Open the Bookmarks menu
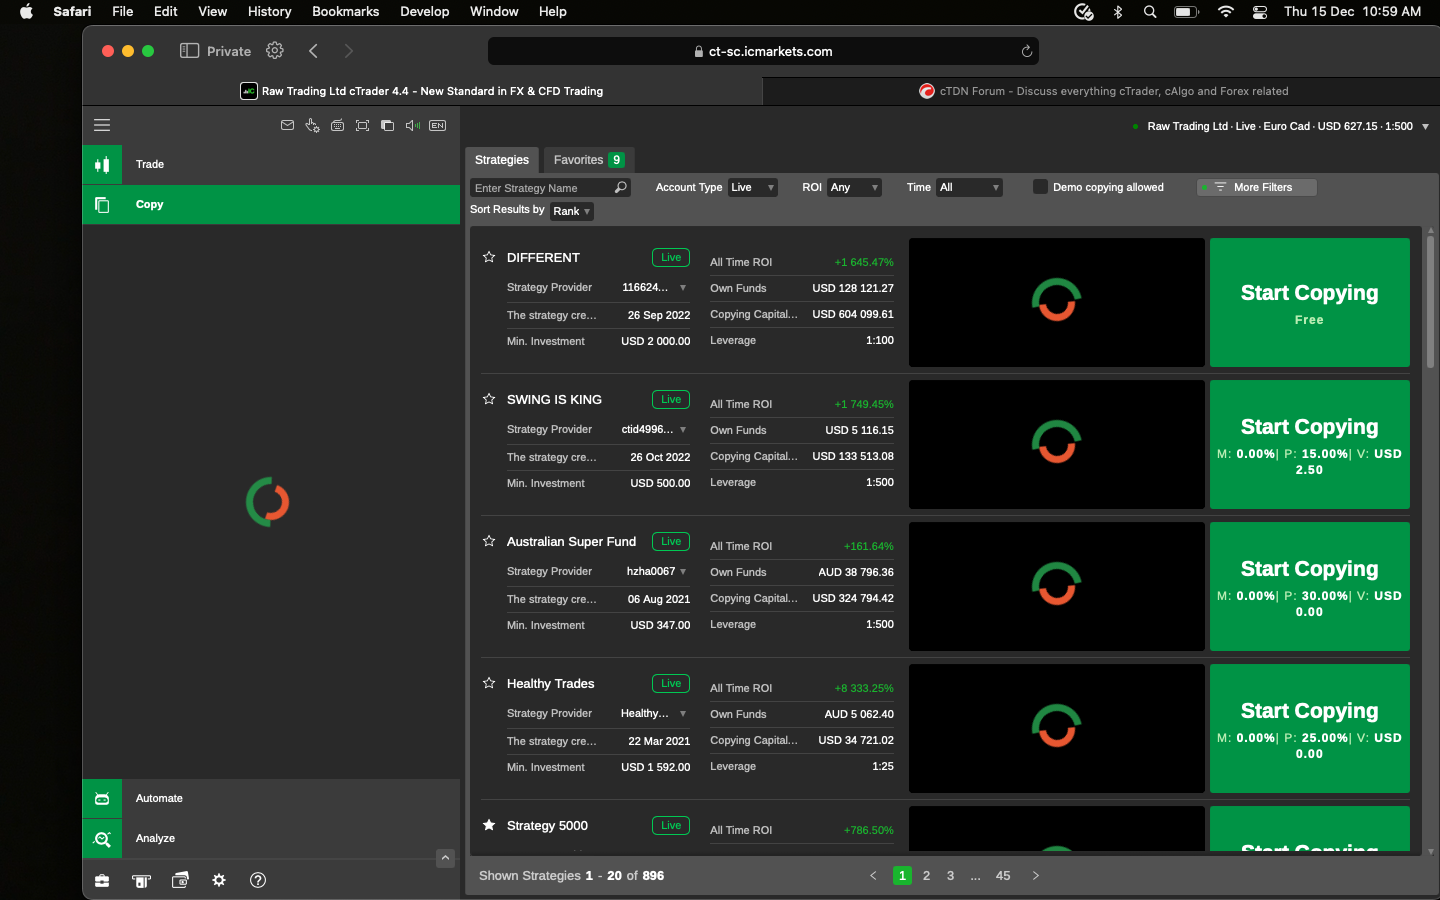The width and height of the screenshot is (1440, 900). pos(345,12)
